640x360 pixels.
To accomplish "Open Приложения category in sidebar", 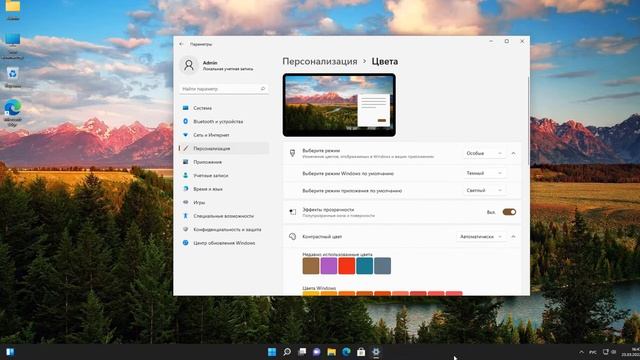I will tap(224, 162).
